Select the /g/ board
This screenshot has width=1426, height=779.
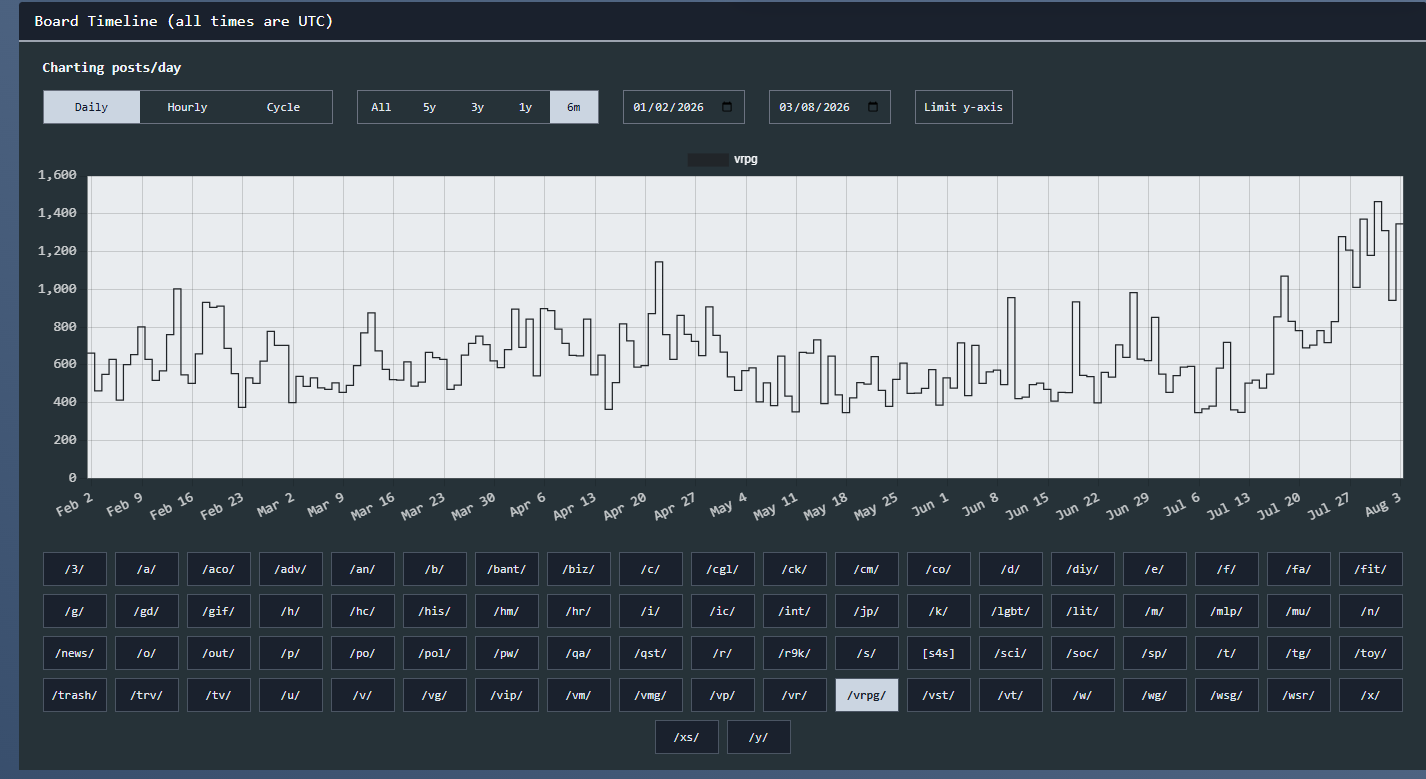click(x=75, y=611)
